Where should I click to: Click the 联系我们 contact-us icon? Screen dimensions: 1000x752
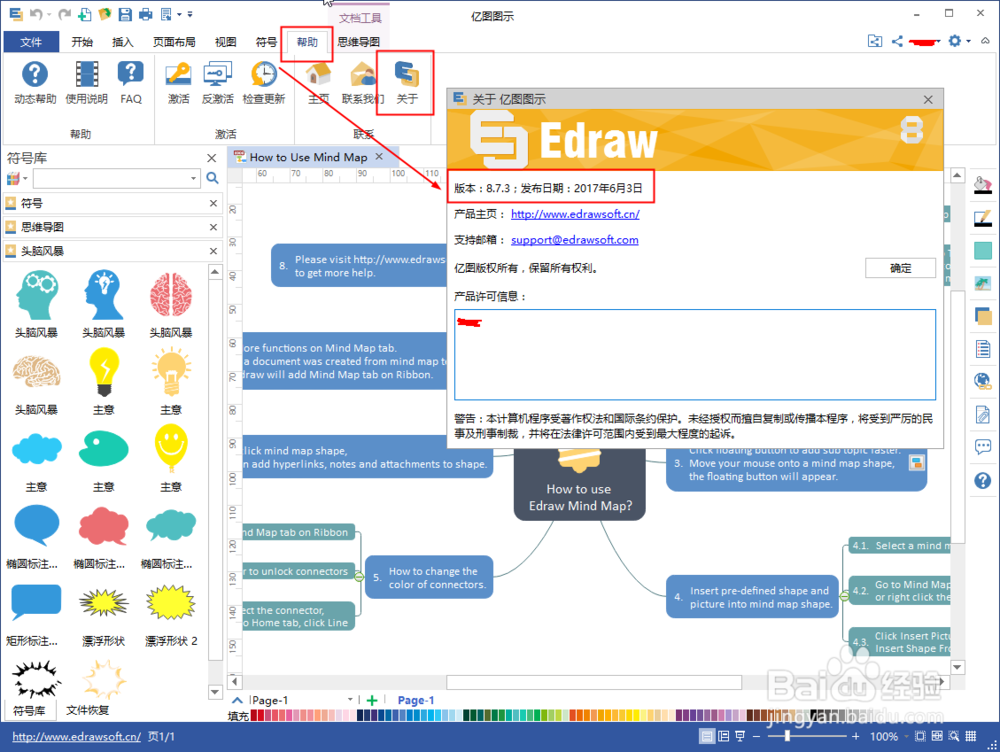(361, 75)
